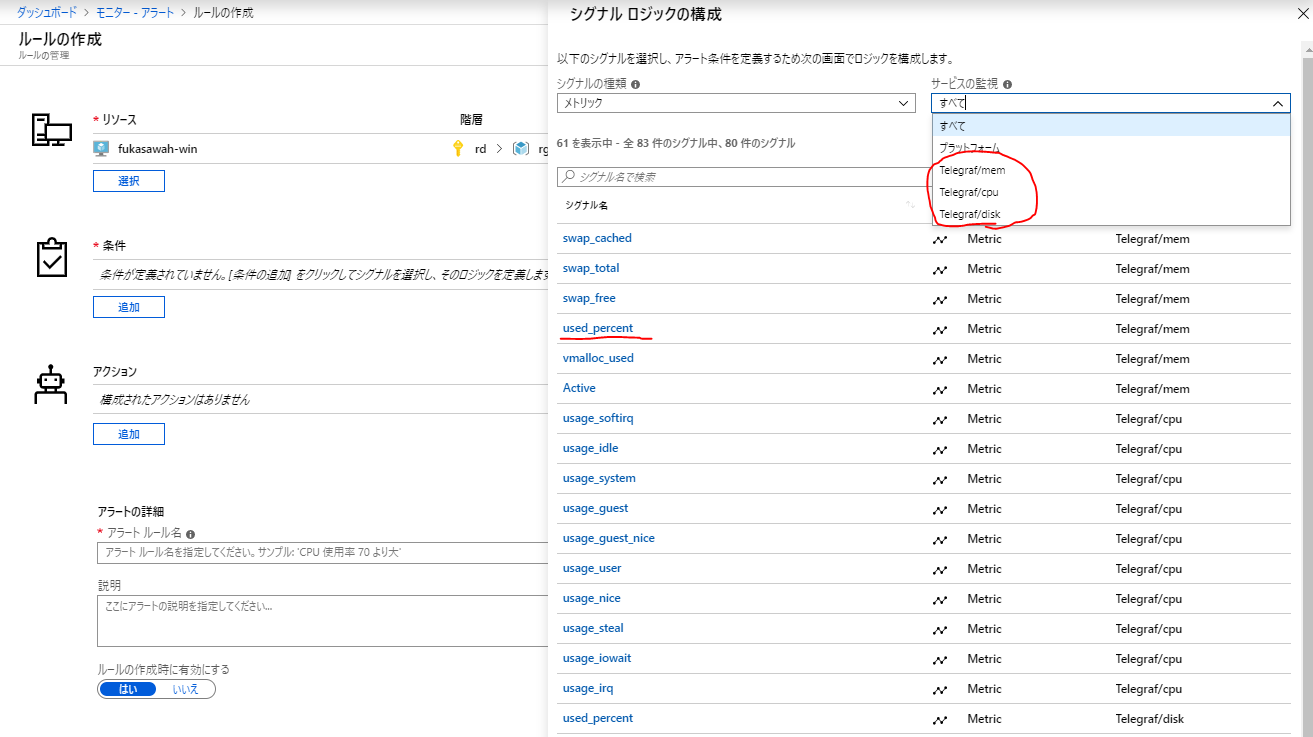1313x737 pixels.
Task: Open the usage_idle signal
Action: point(591,448)
